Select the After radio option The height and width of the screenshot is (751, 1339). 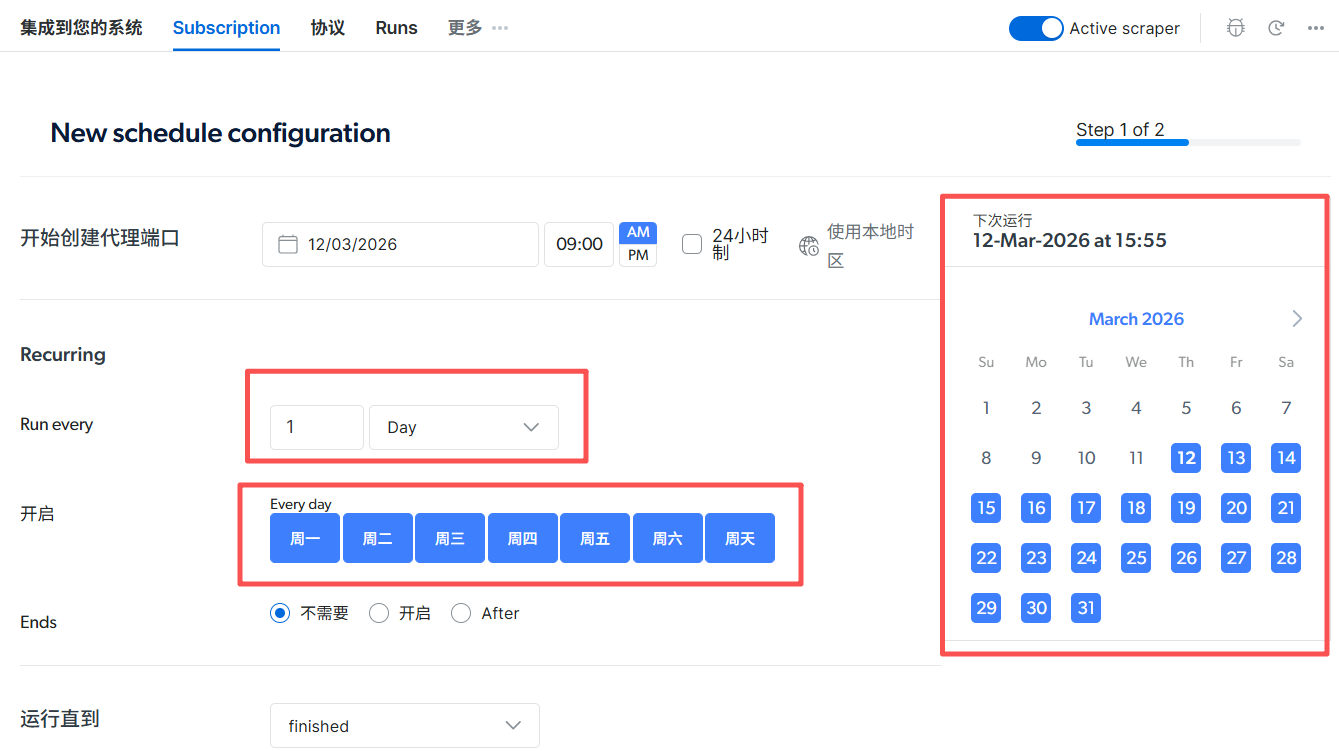coord(461,613)
